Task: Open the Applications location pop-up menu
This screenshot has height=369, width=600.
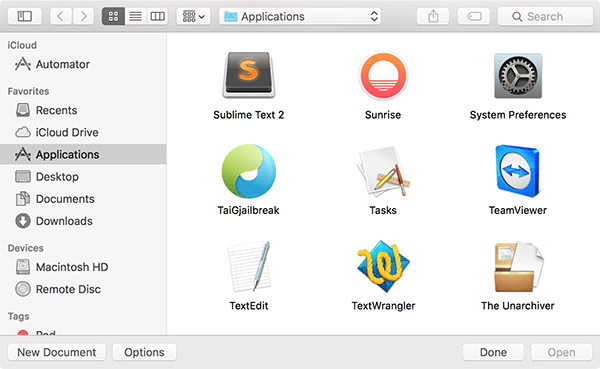Action: (300, 16)
